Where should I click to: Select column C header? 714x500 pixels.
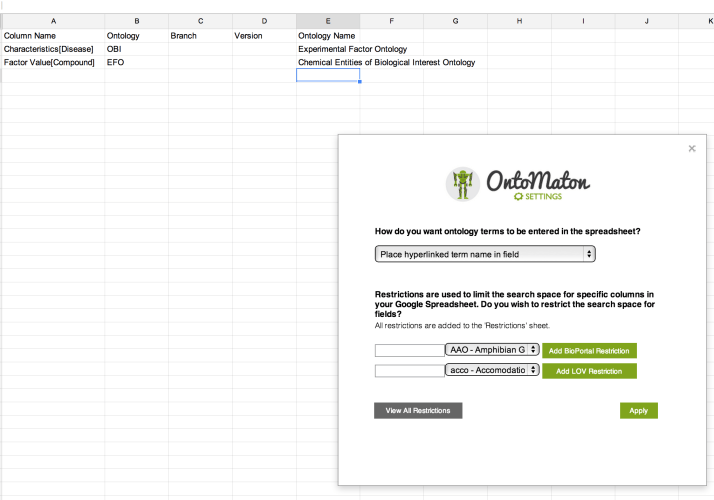[200, 21]
